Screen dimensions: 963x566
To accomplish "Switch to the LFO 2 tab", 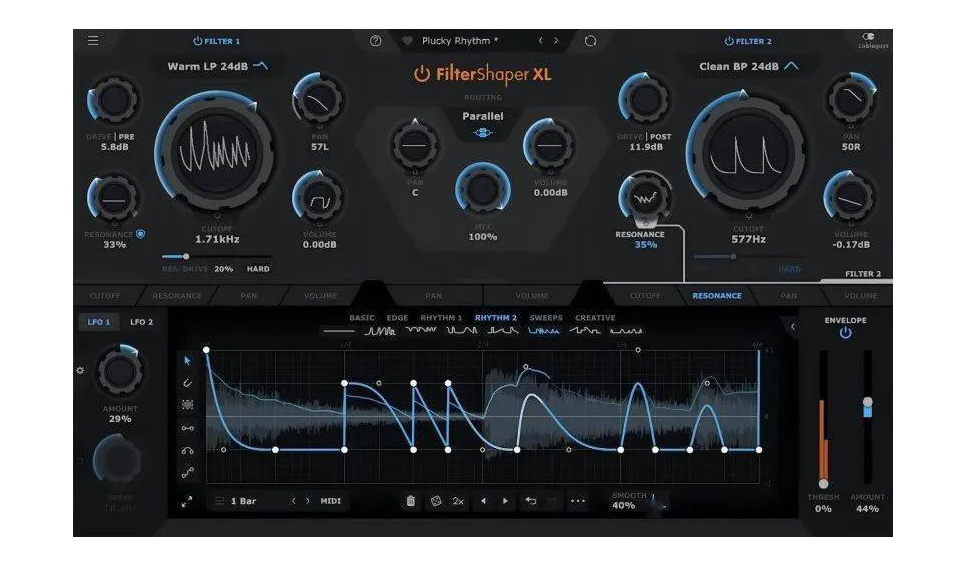I will click(x=141, y=322).
